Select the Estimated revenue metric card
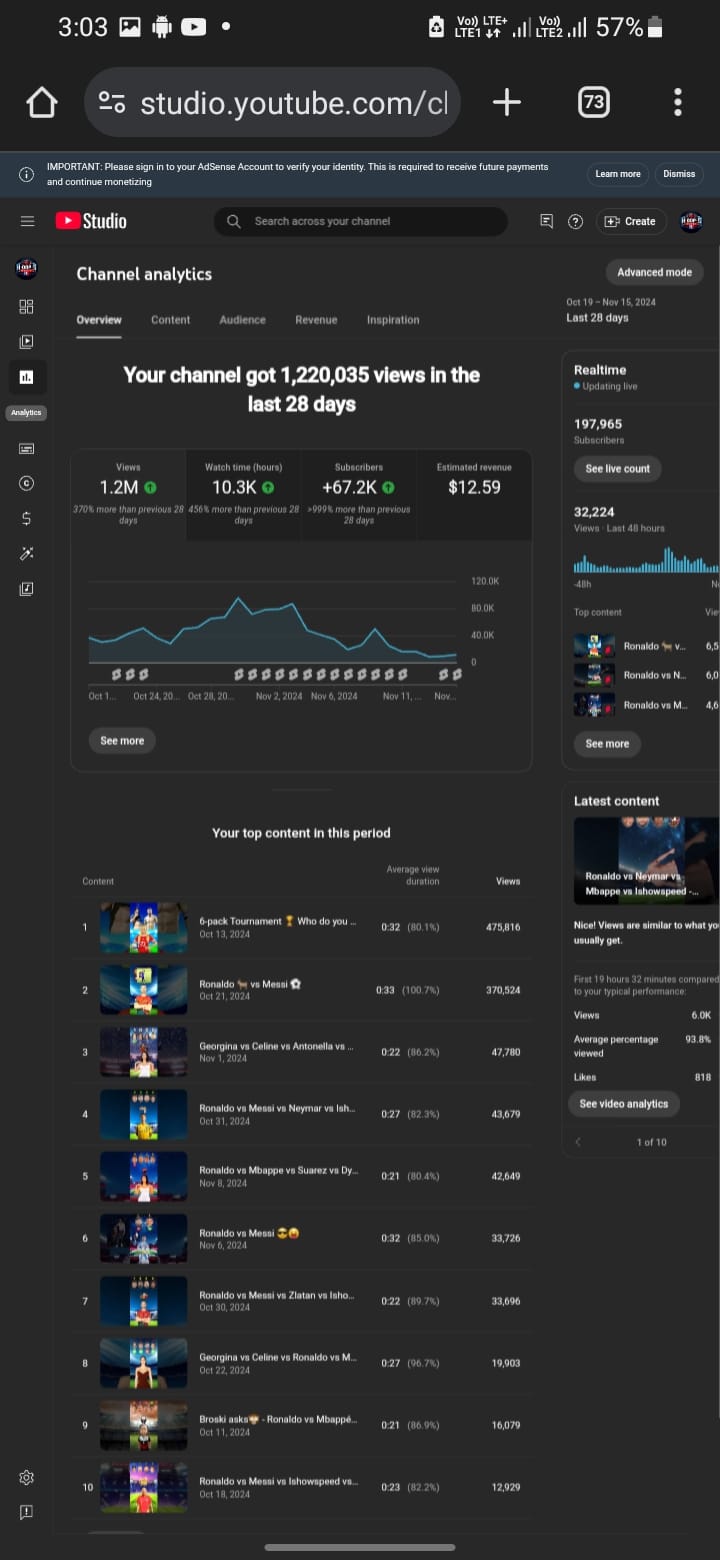720x1560 pixels. click(474, 495)
